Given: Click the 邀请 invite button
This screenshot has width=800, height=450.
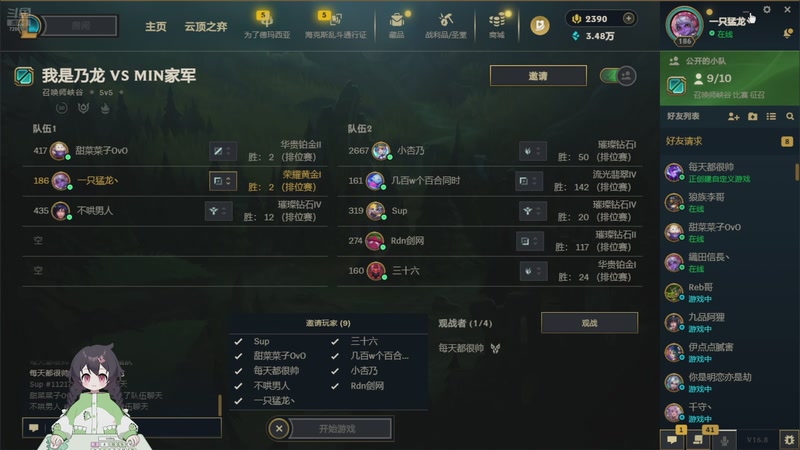Looking at the screenshot, I should click(538, 76).
